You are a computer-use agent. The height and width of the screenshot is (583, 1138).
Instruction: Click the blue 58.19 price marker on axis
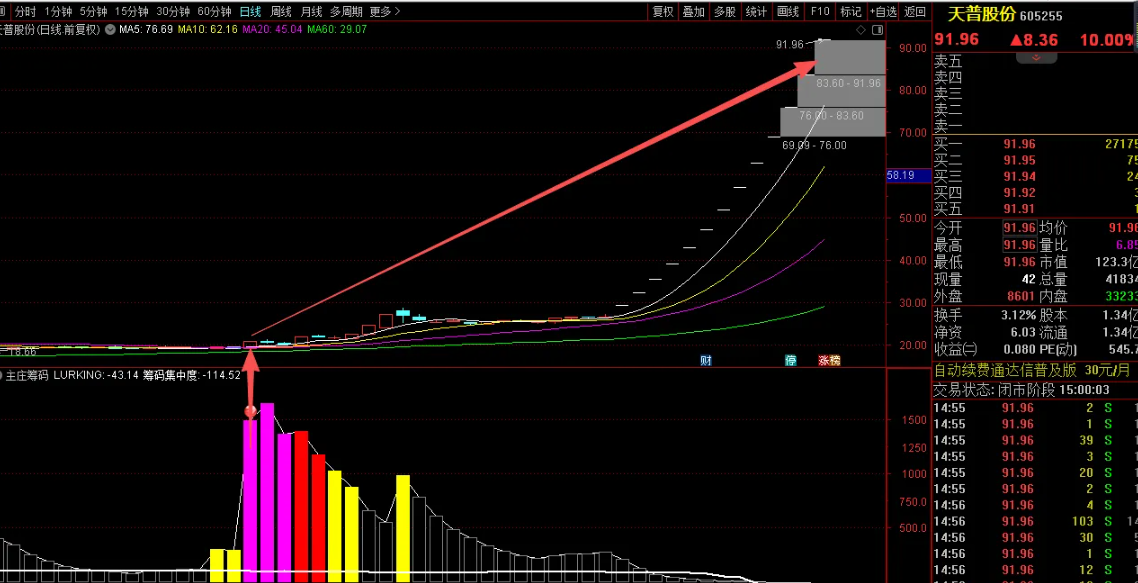901,176
